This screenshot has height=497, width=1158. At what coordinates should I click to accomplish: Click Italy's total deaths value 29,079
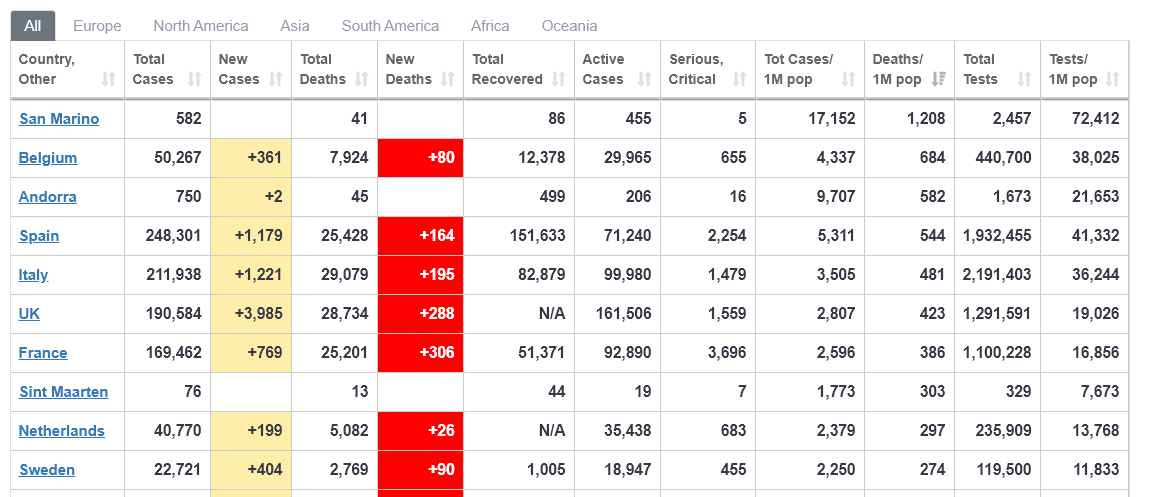click(344, 275)
